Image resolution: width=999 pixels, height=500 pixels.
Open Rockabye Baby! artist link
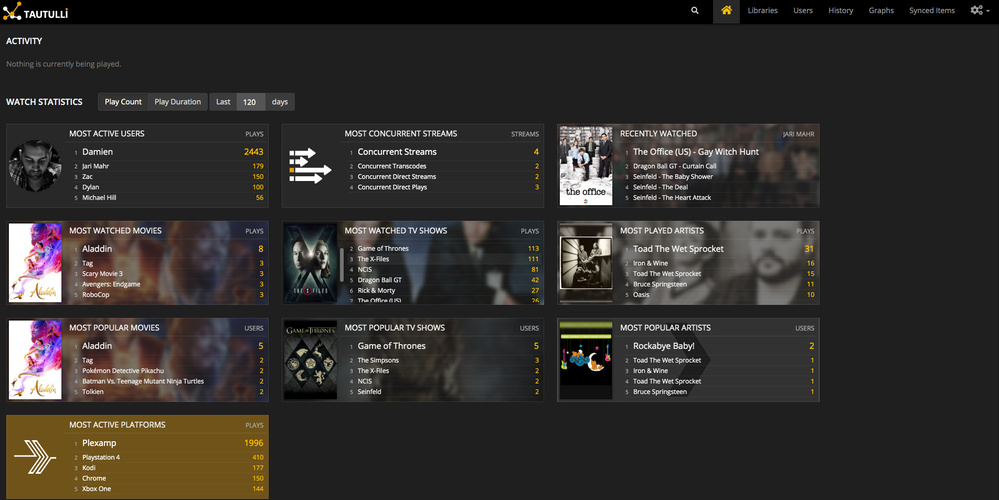pyautogui.click(x=663, y=346)
